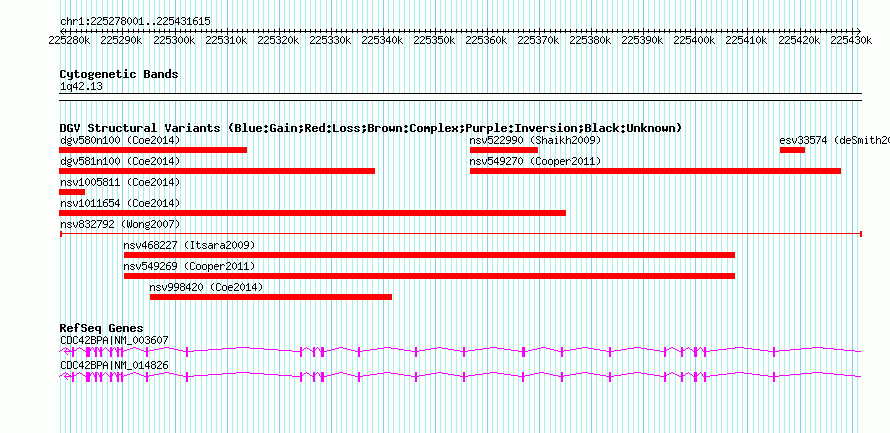Click the 225310k ruler tick label
The width and height of the screenshot is (890, 433).
pyautogui.click(x=226, y=40)
